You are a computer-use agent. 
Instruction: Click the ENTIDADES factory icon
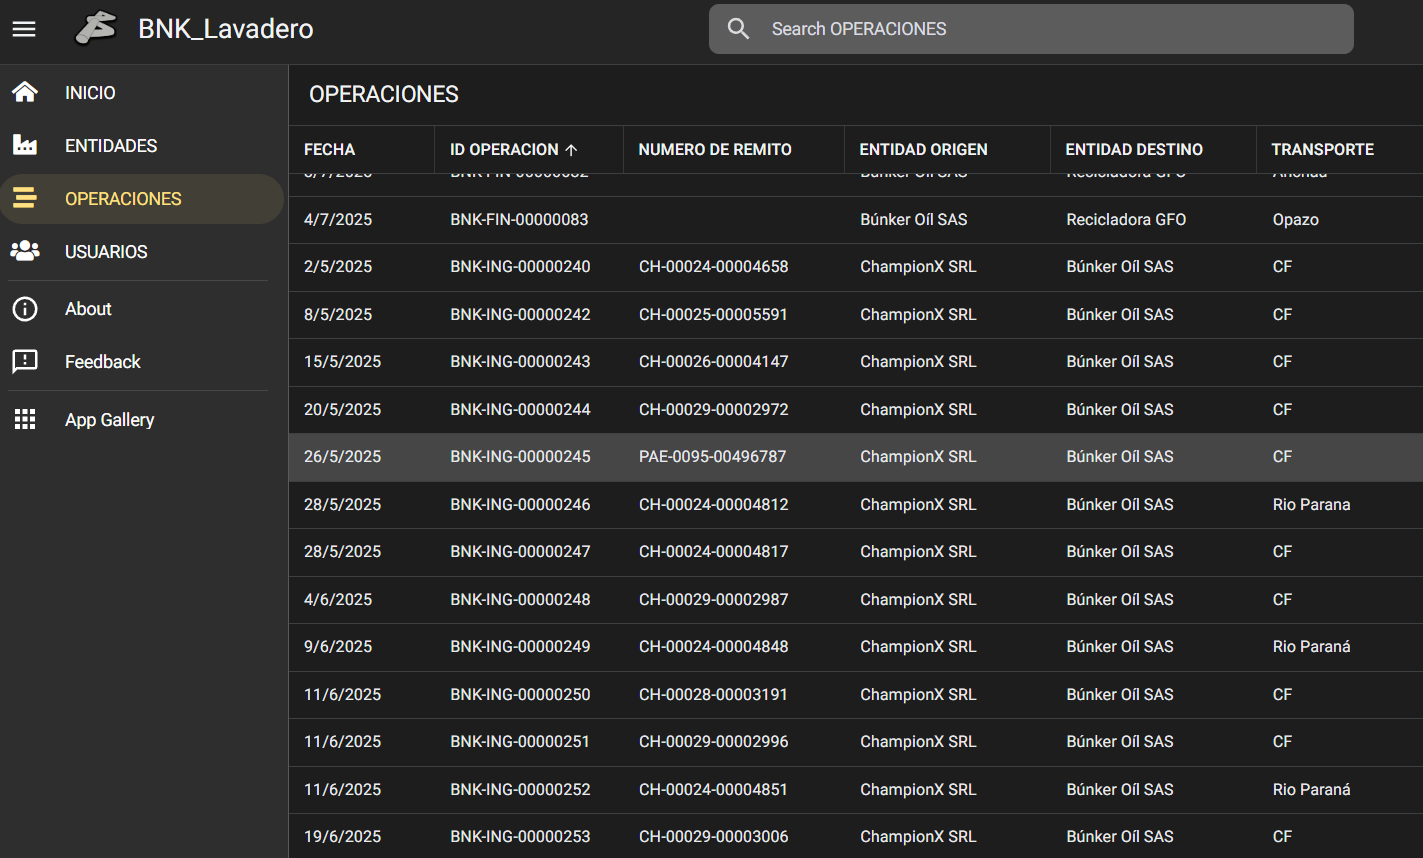(x=25, y=146)
